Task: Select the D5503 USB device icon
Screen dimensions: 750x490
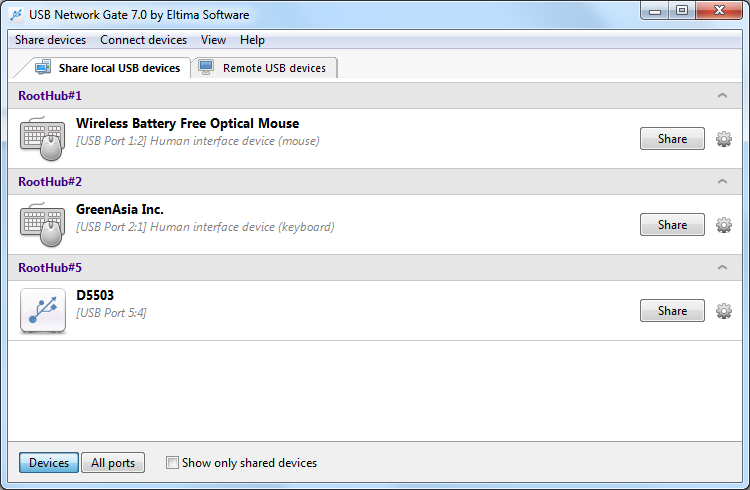Action: (x=43, y=311)
